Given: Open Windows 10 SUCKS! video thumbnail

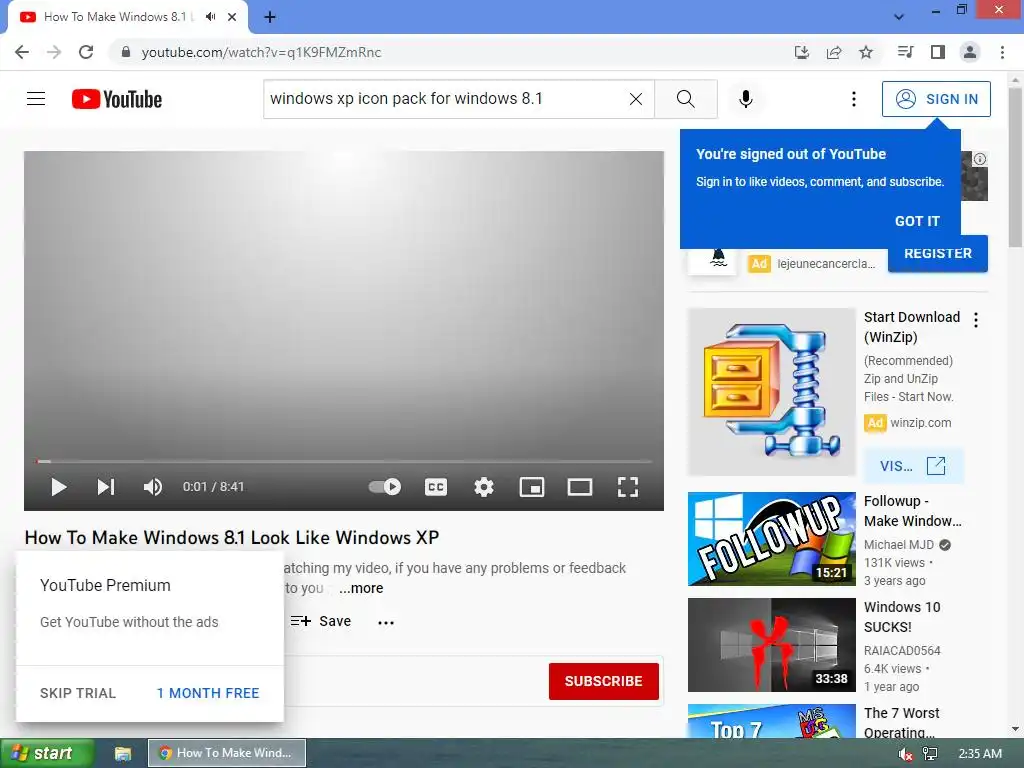Looking at the screenshot, I should 771,645.
